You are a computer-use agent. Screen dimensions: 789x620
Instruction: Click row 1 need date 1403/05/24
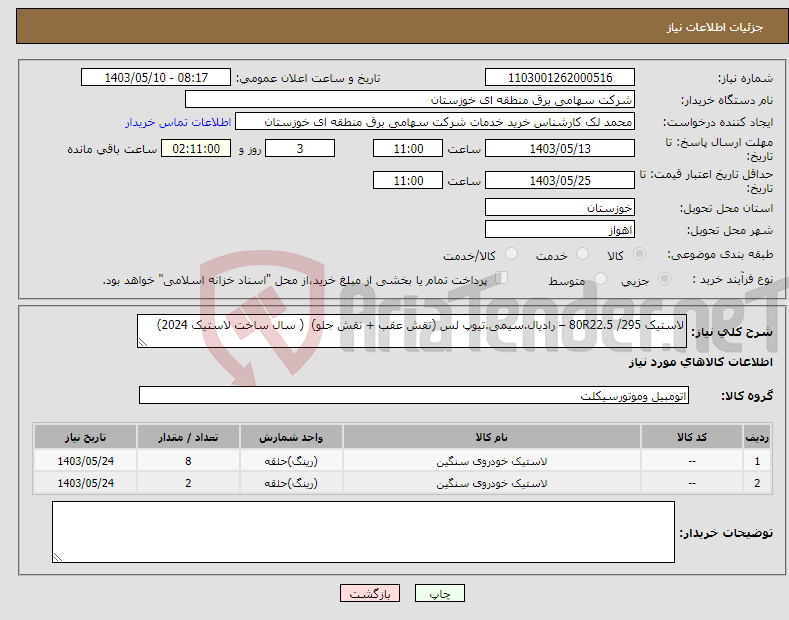click(x=86, y=461)
